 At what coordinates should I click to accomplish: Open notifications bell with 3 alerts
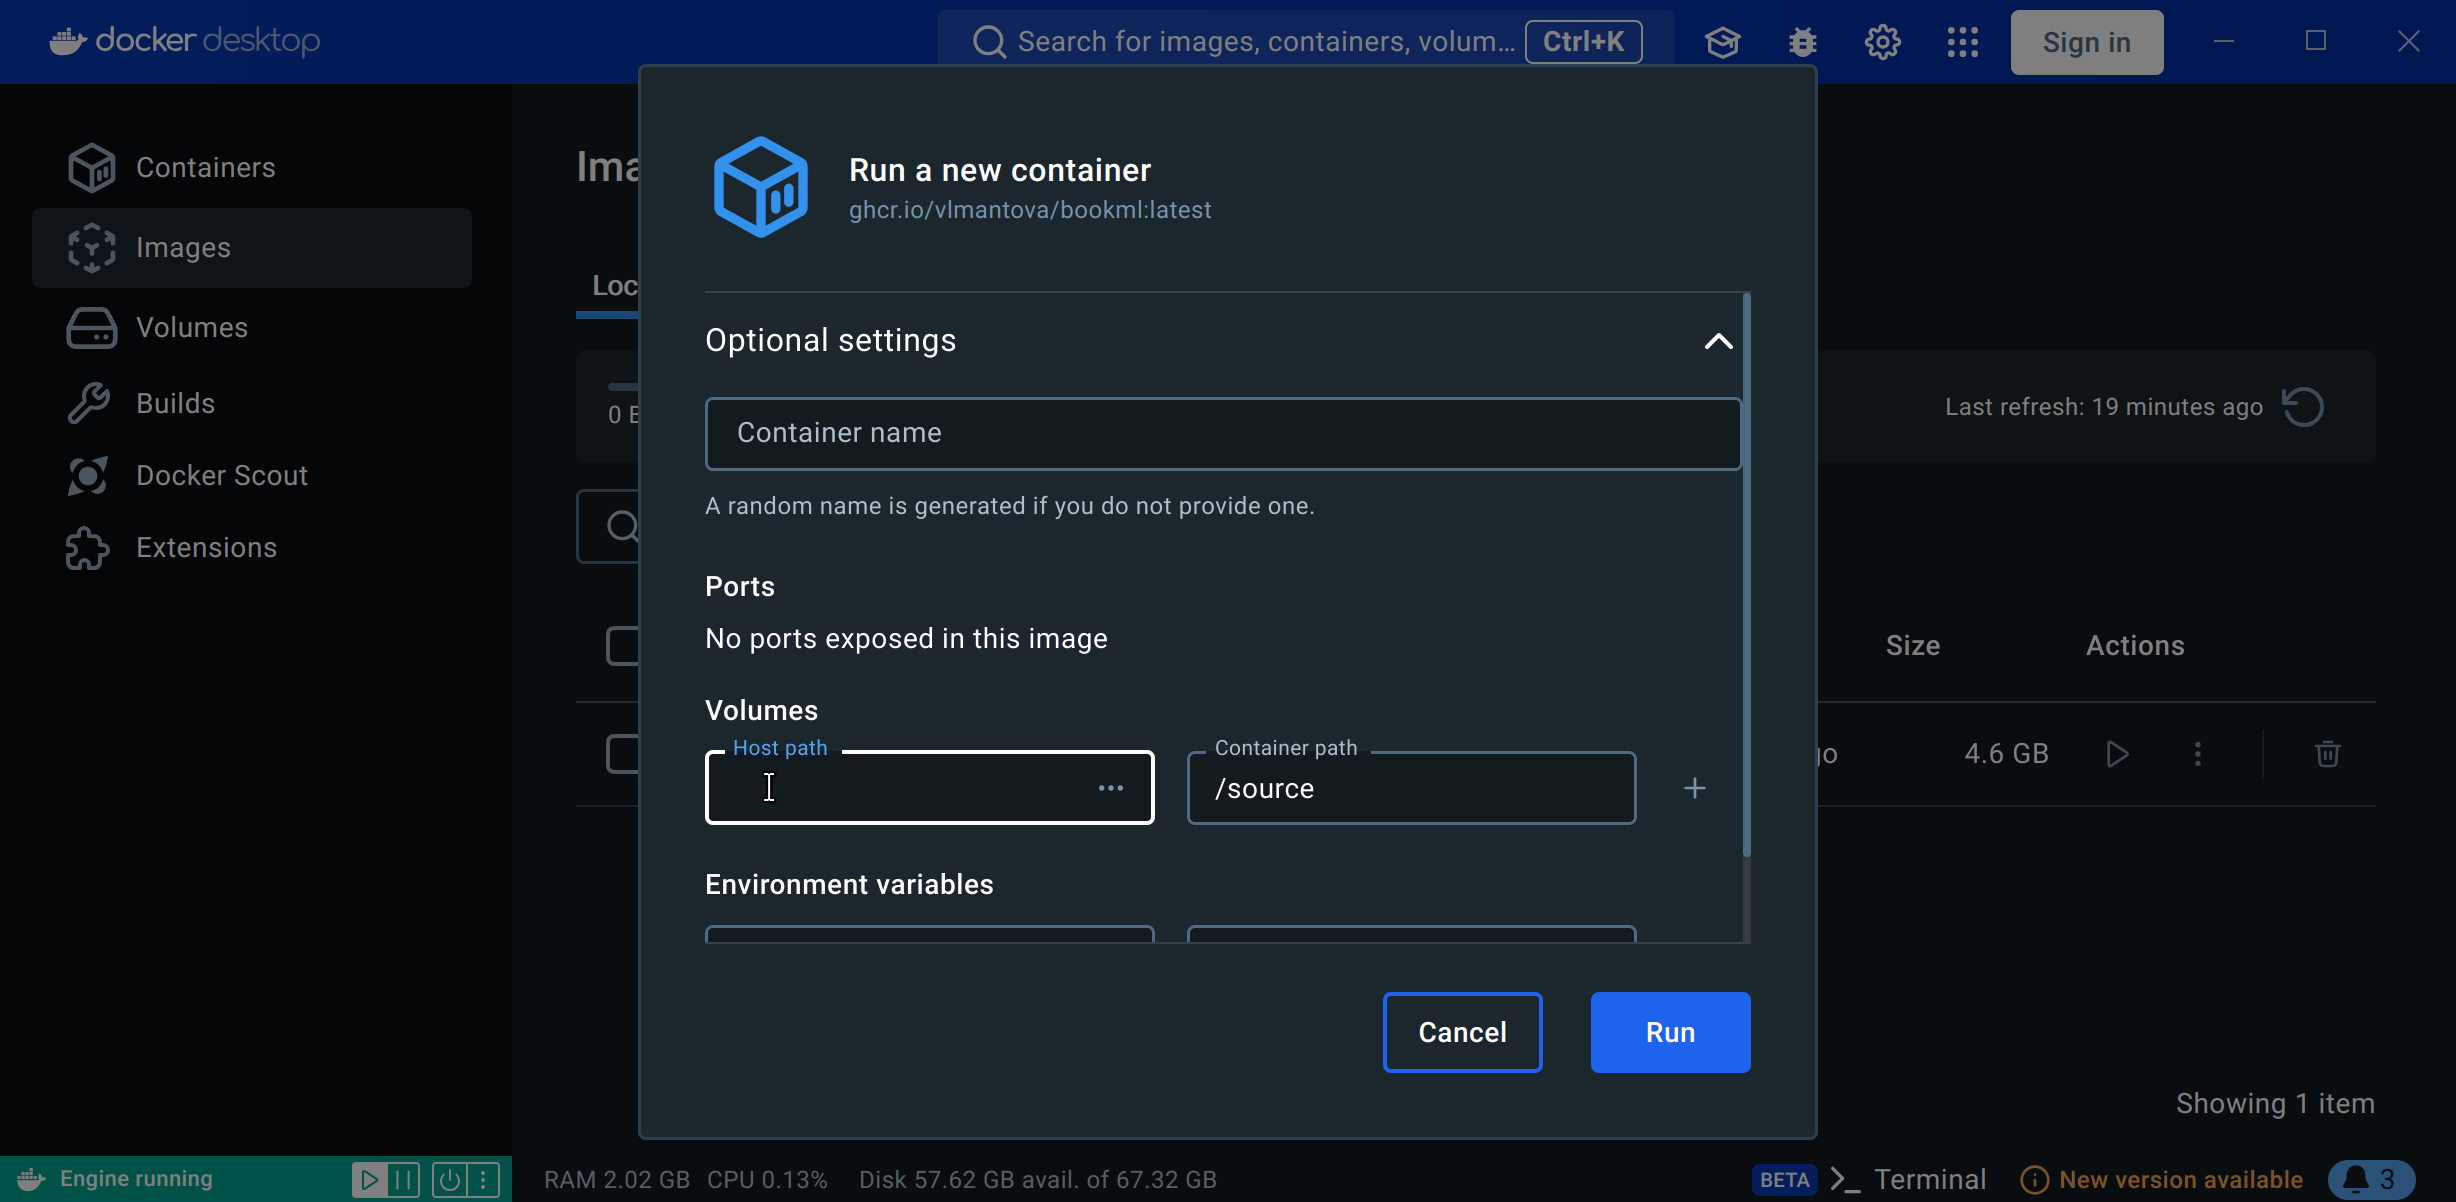click(2370, 1180)
